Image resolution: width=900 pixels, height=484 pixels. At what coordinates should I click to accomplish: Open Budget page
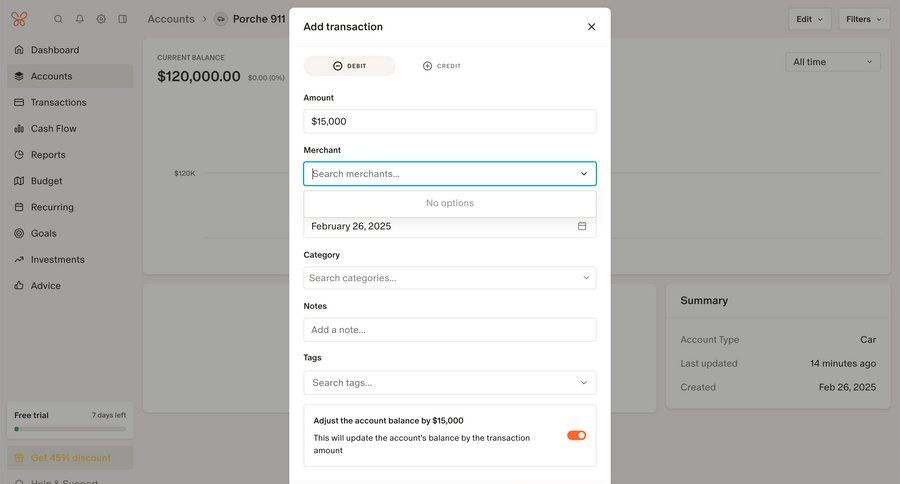click(71, 181)
